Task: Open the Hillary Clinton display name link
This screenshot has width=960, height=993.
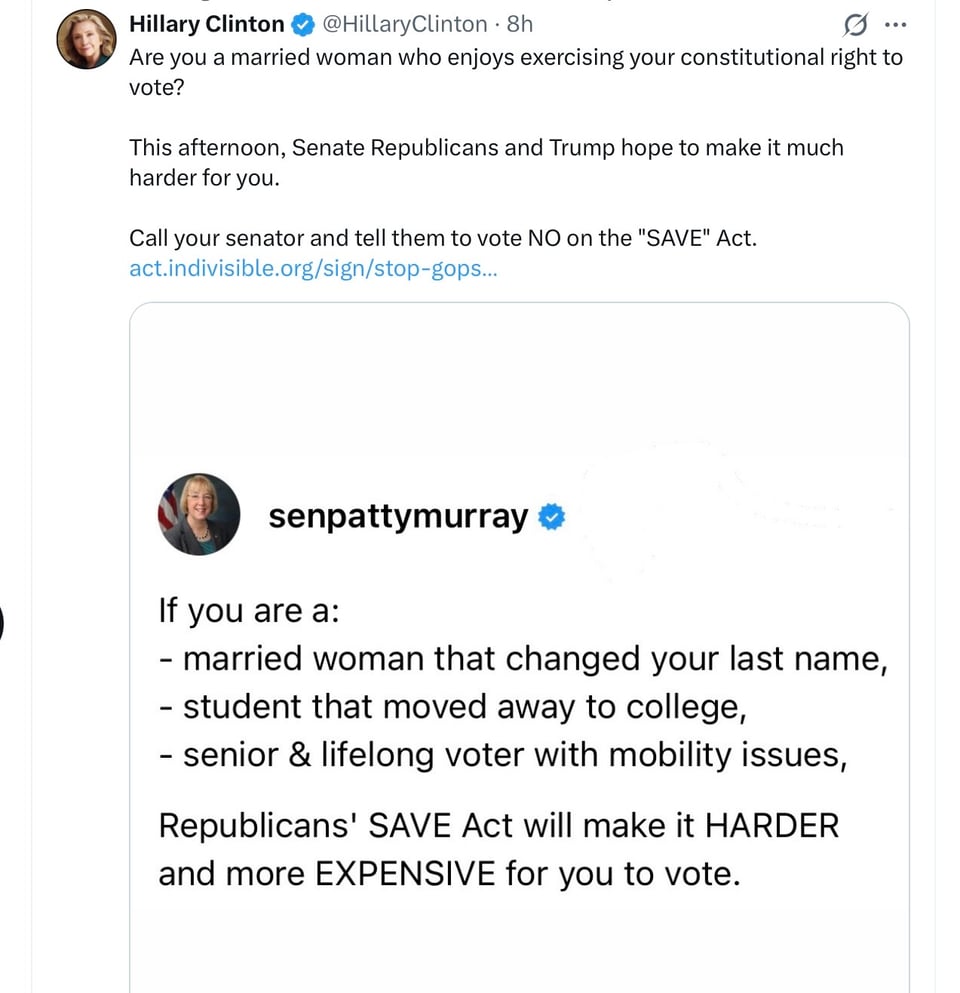Action: (207, 24)
